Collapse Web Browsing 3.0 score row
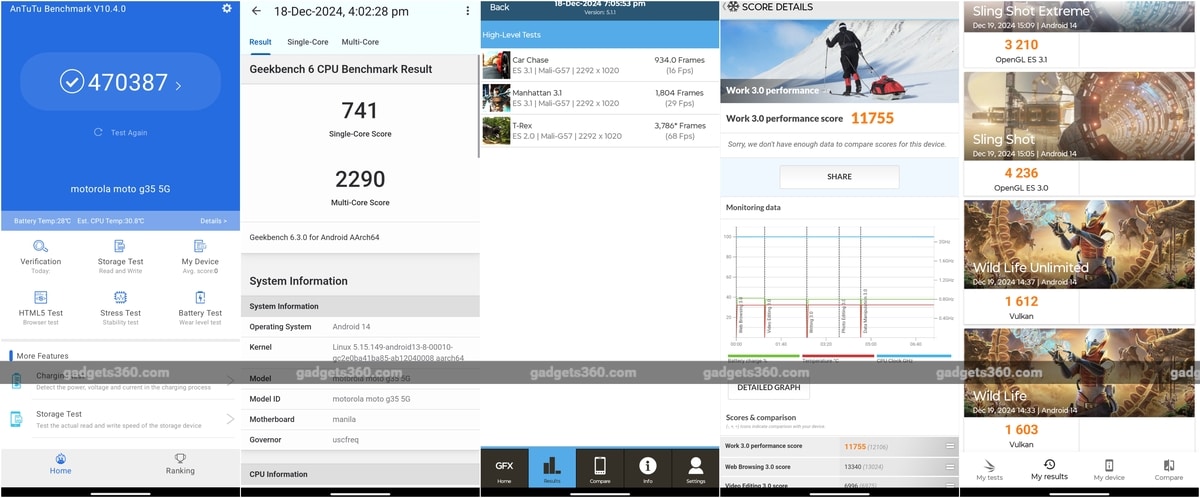The height and width of the screenshot is (498, 1200). point(950,465)
